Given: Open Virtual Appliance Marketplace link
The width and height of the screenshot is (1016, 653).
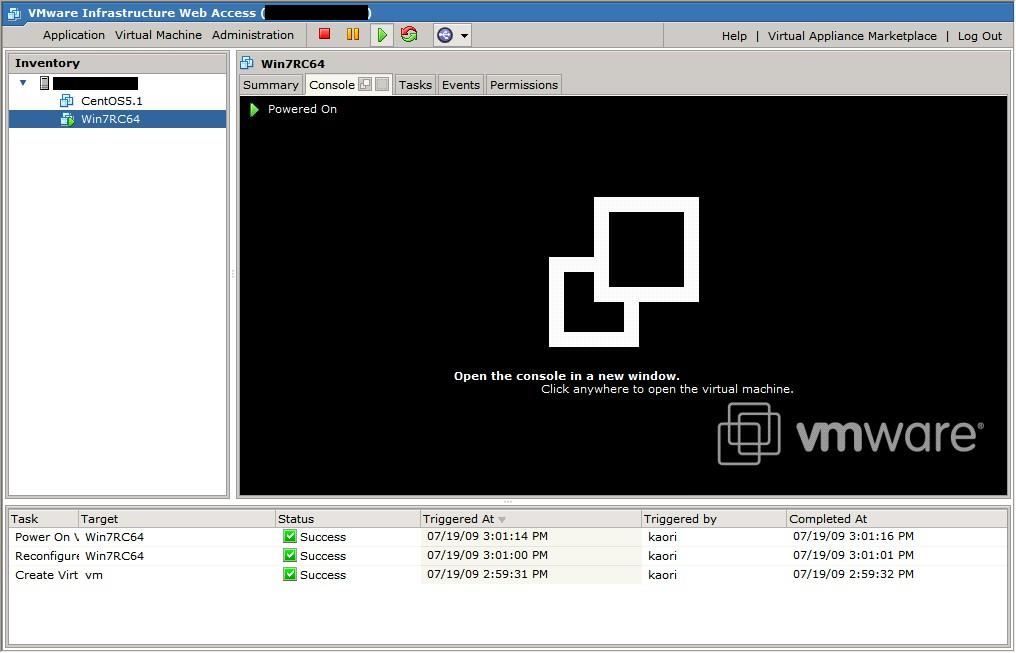Looking at the screenshot, I should (852, 36).
